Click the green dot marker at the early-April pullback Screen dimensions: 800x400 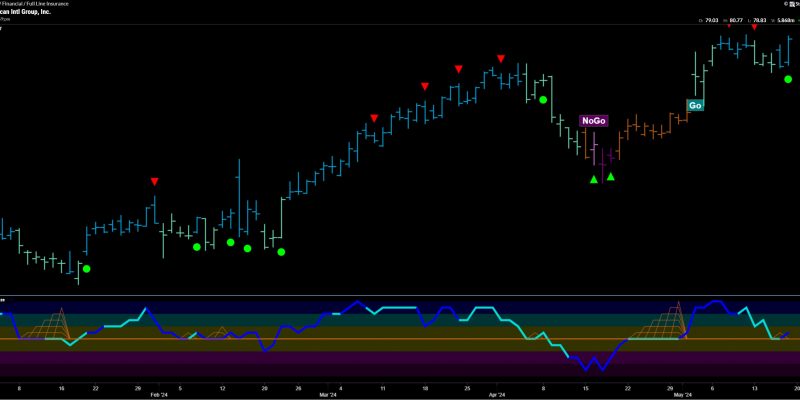pyautogui.click(x=543, y=99)
